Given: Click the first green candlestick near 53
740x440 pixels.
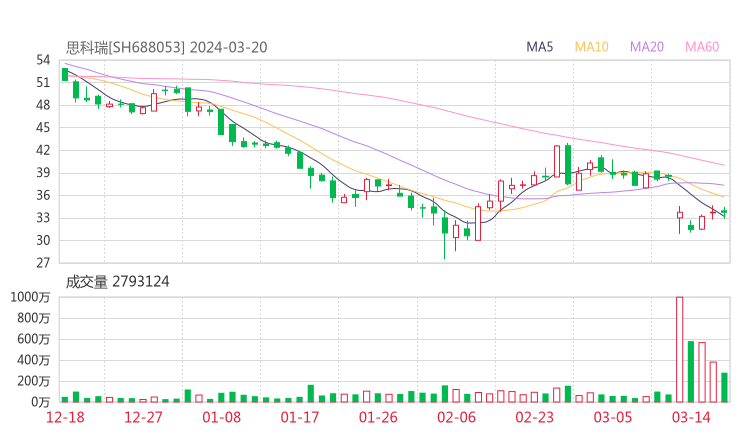Looking at the screenshot, I should (65, 75).
